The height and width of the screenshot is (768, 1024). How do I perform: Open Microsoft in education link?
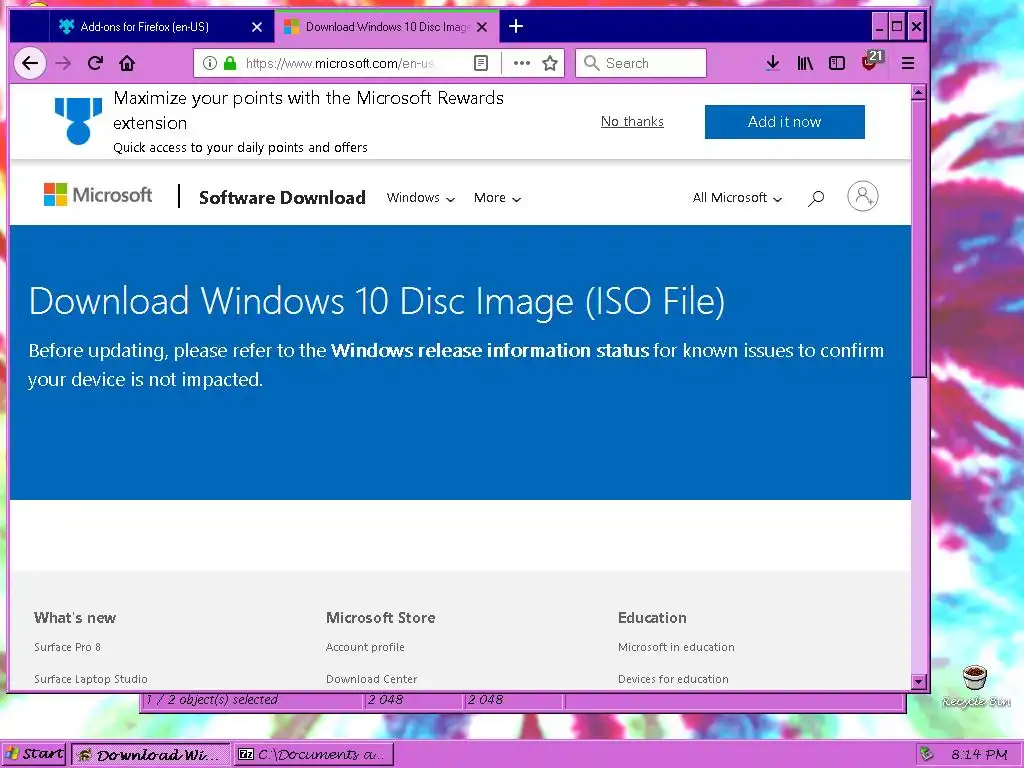coord(676,647)
